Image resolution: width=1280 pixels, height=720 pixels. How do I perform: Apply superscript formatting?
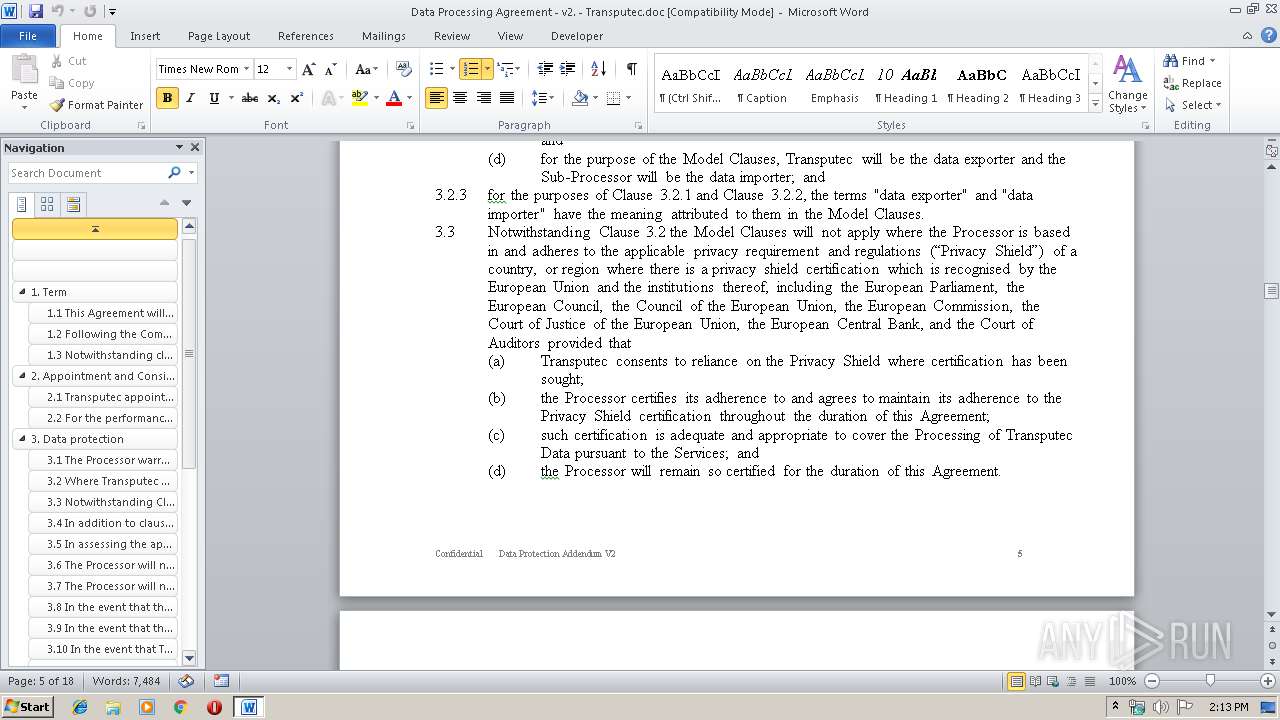(297, 98)
